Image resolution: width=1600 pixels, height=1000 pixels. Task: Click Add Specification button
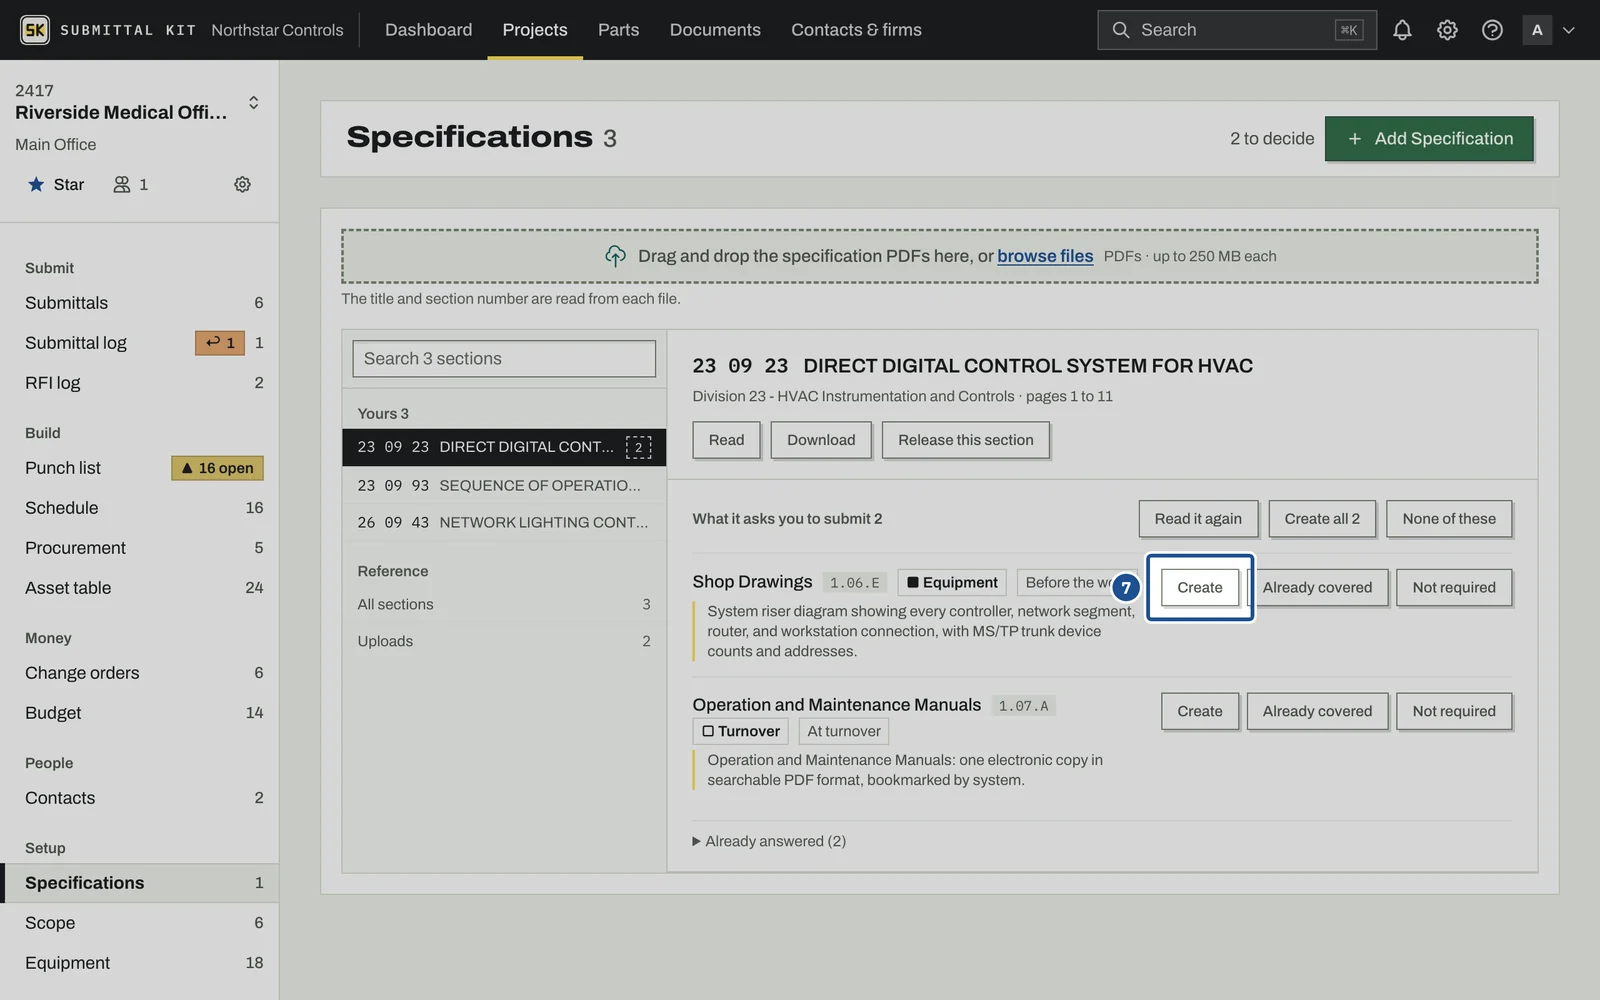(x=1429, y=139)
